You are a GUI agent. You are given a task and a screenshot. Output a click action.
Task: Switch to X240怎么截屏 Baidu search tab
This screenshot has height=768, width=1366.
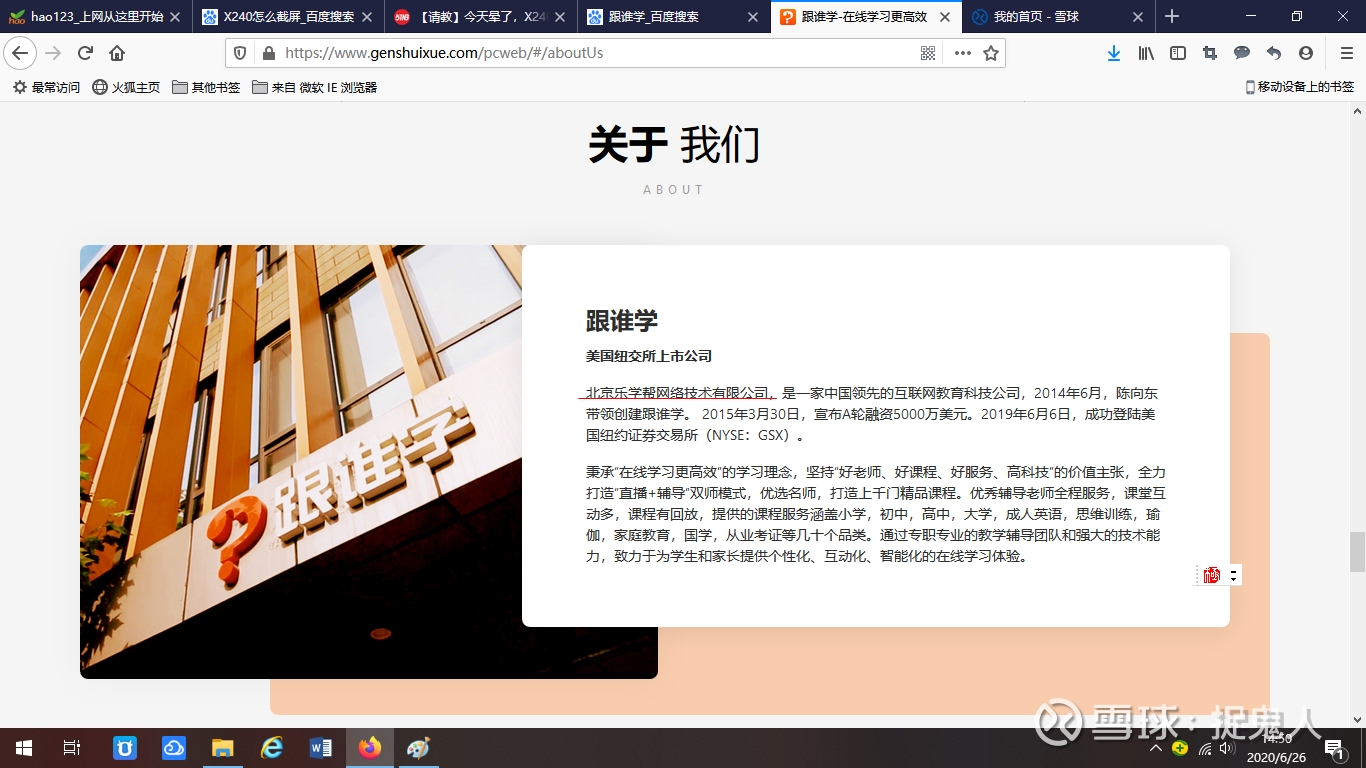click(289, 17)
